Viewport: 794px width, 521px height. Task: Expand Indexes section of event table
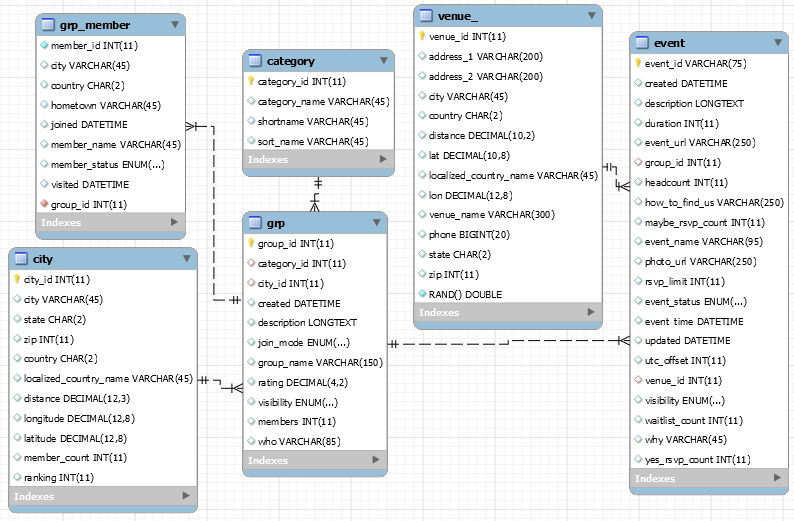point(777,477)
